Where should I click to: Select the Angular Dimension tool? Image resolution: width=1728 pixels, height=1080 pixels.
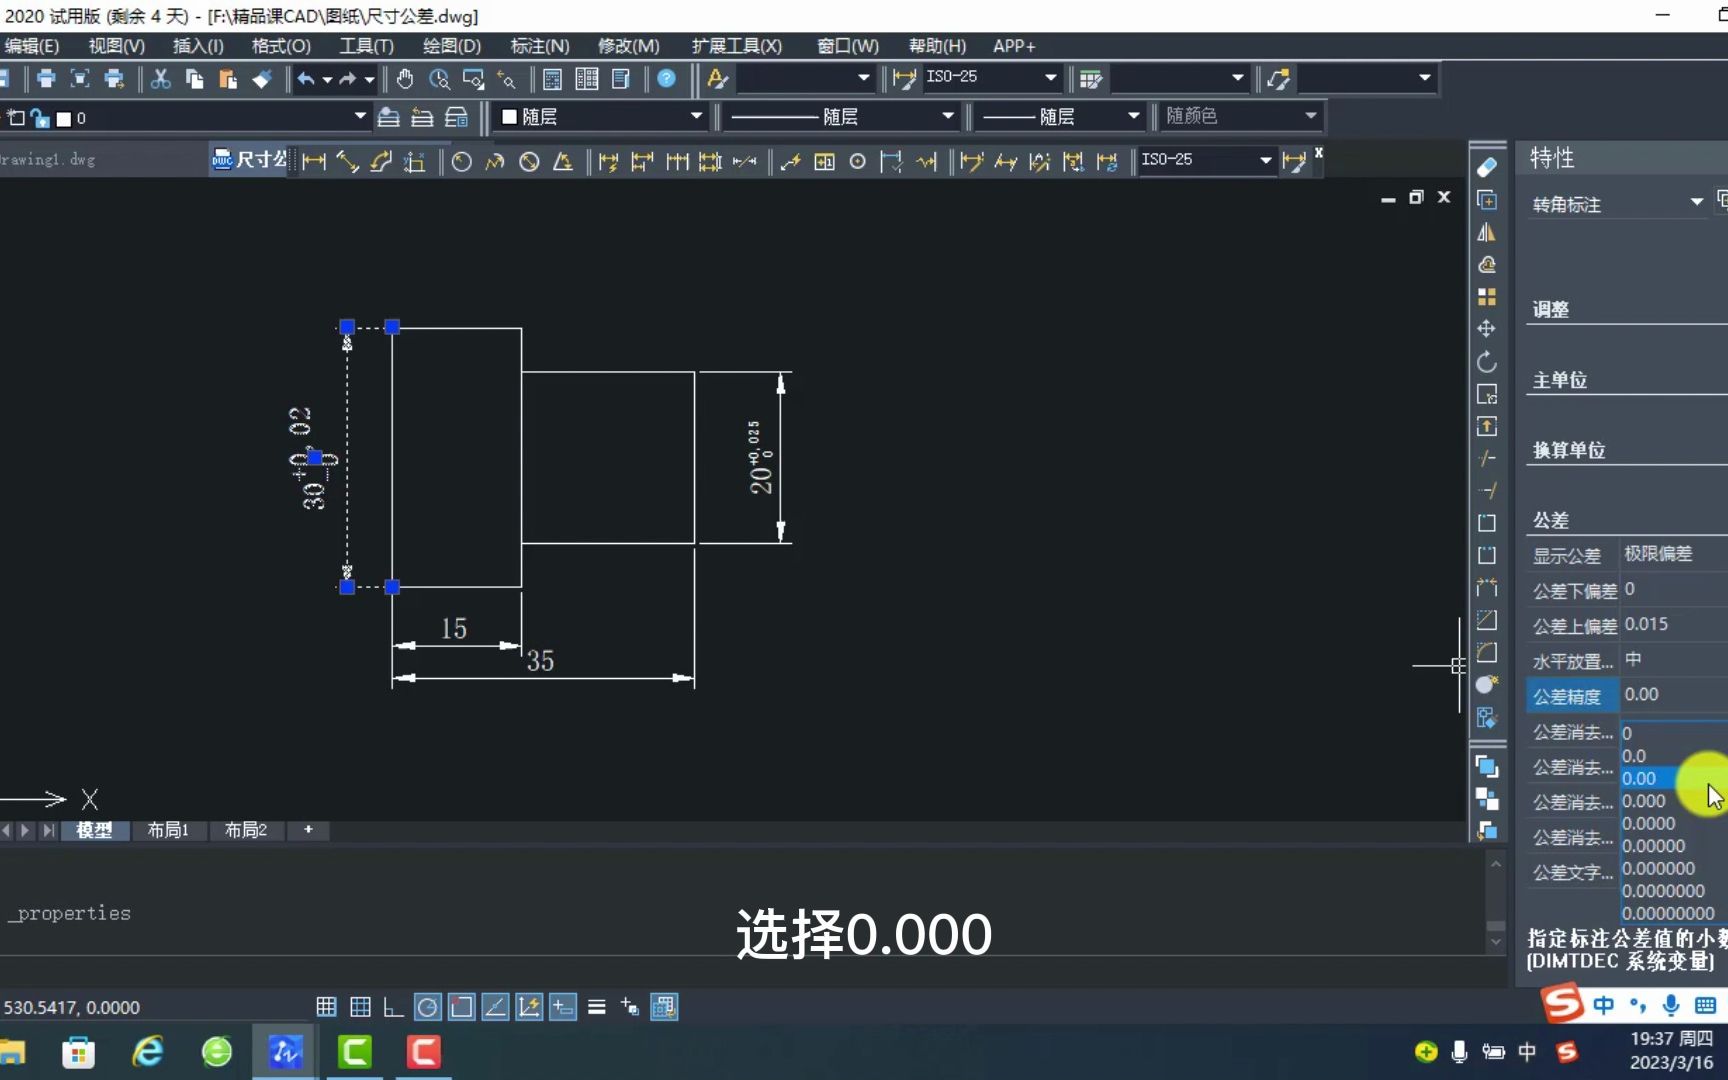click(x=563, y=160)
